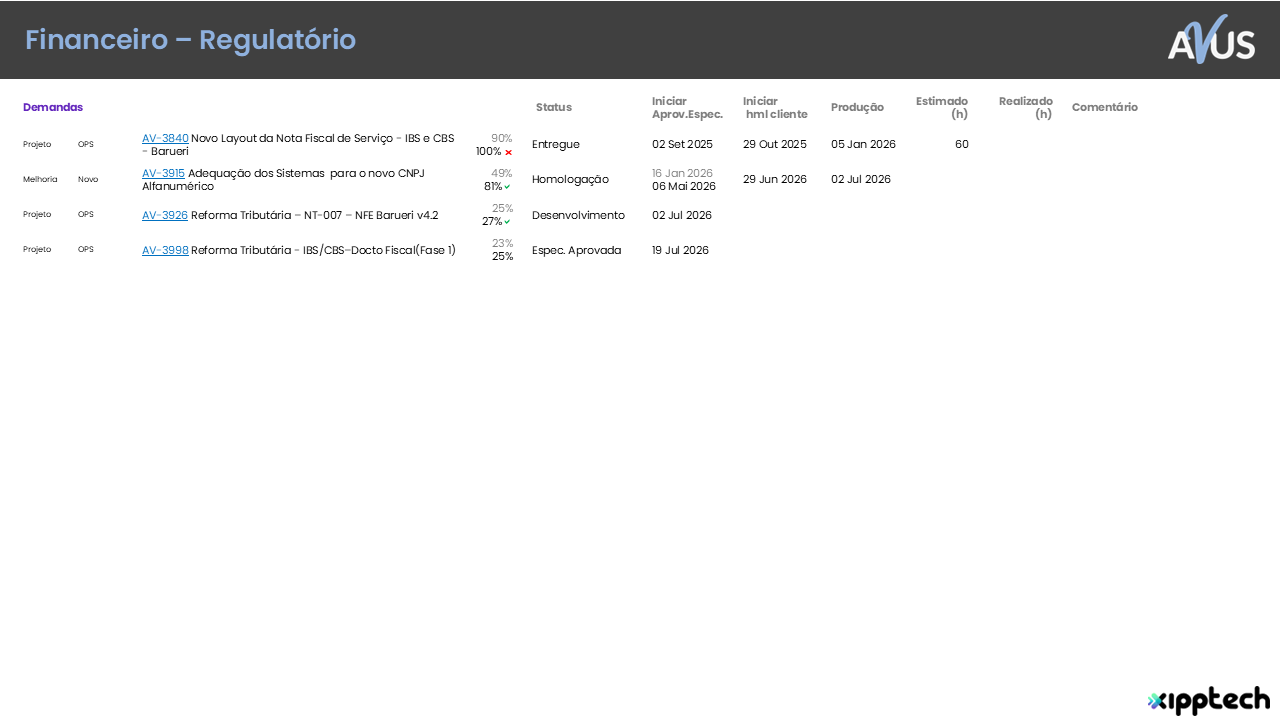Click Projeto label in AV-3840 row
1280x720 pixels.
[x=37, y=144]
